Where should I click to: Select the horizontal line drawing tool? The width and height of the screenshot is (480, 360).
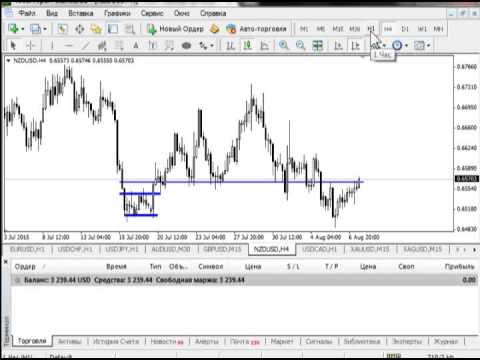(68, 45)
